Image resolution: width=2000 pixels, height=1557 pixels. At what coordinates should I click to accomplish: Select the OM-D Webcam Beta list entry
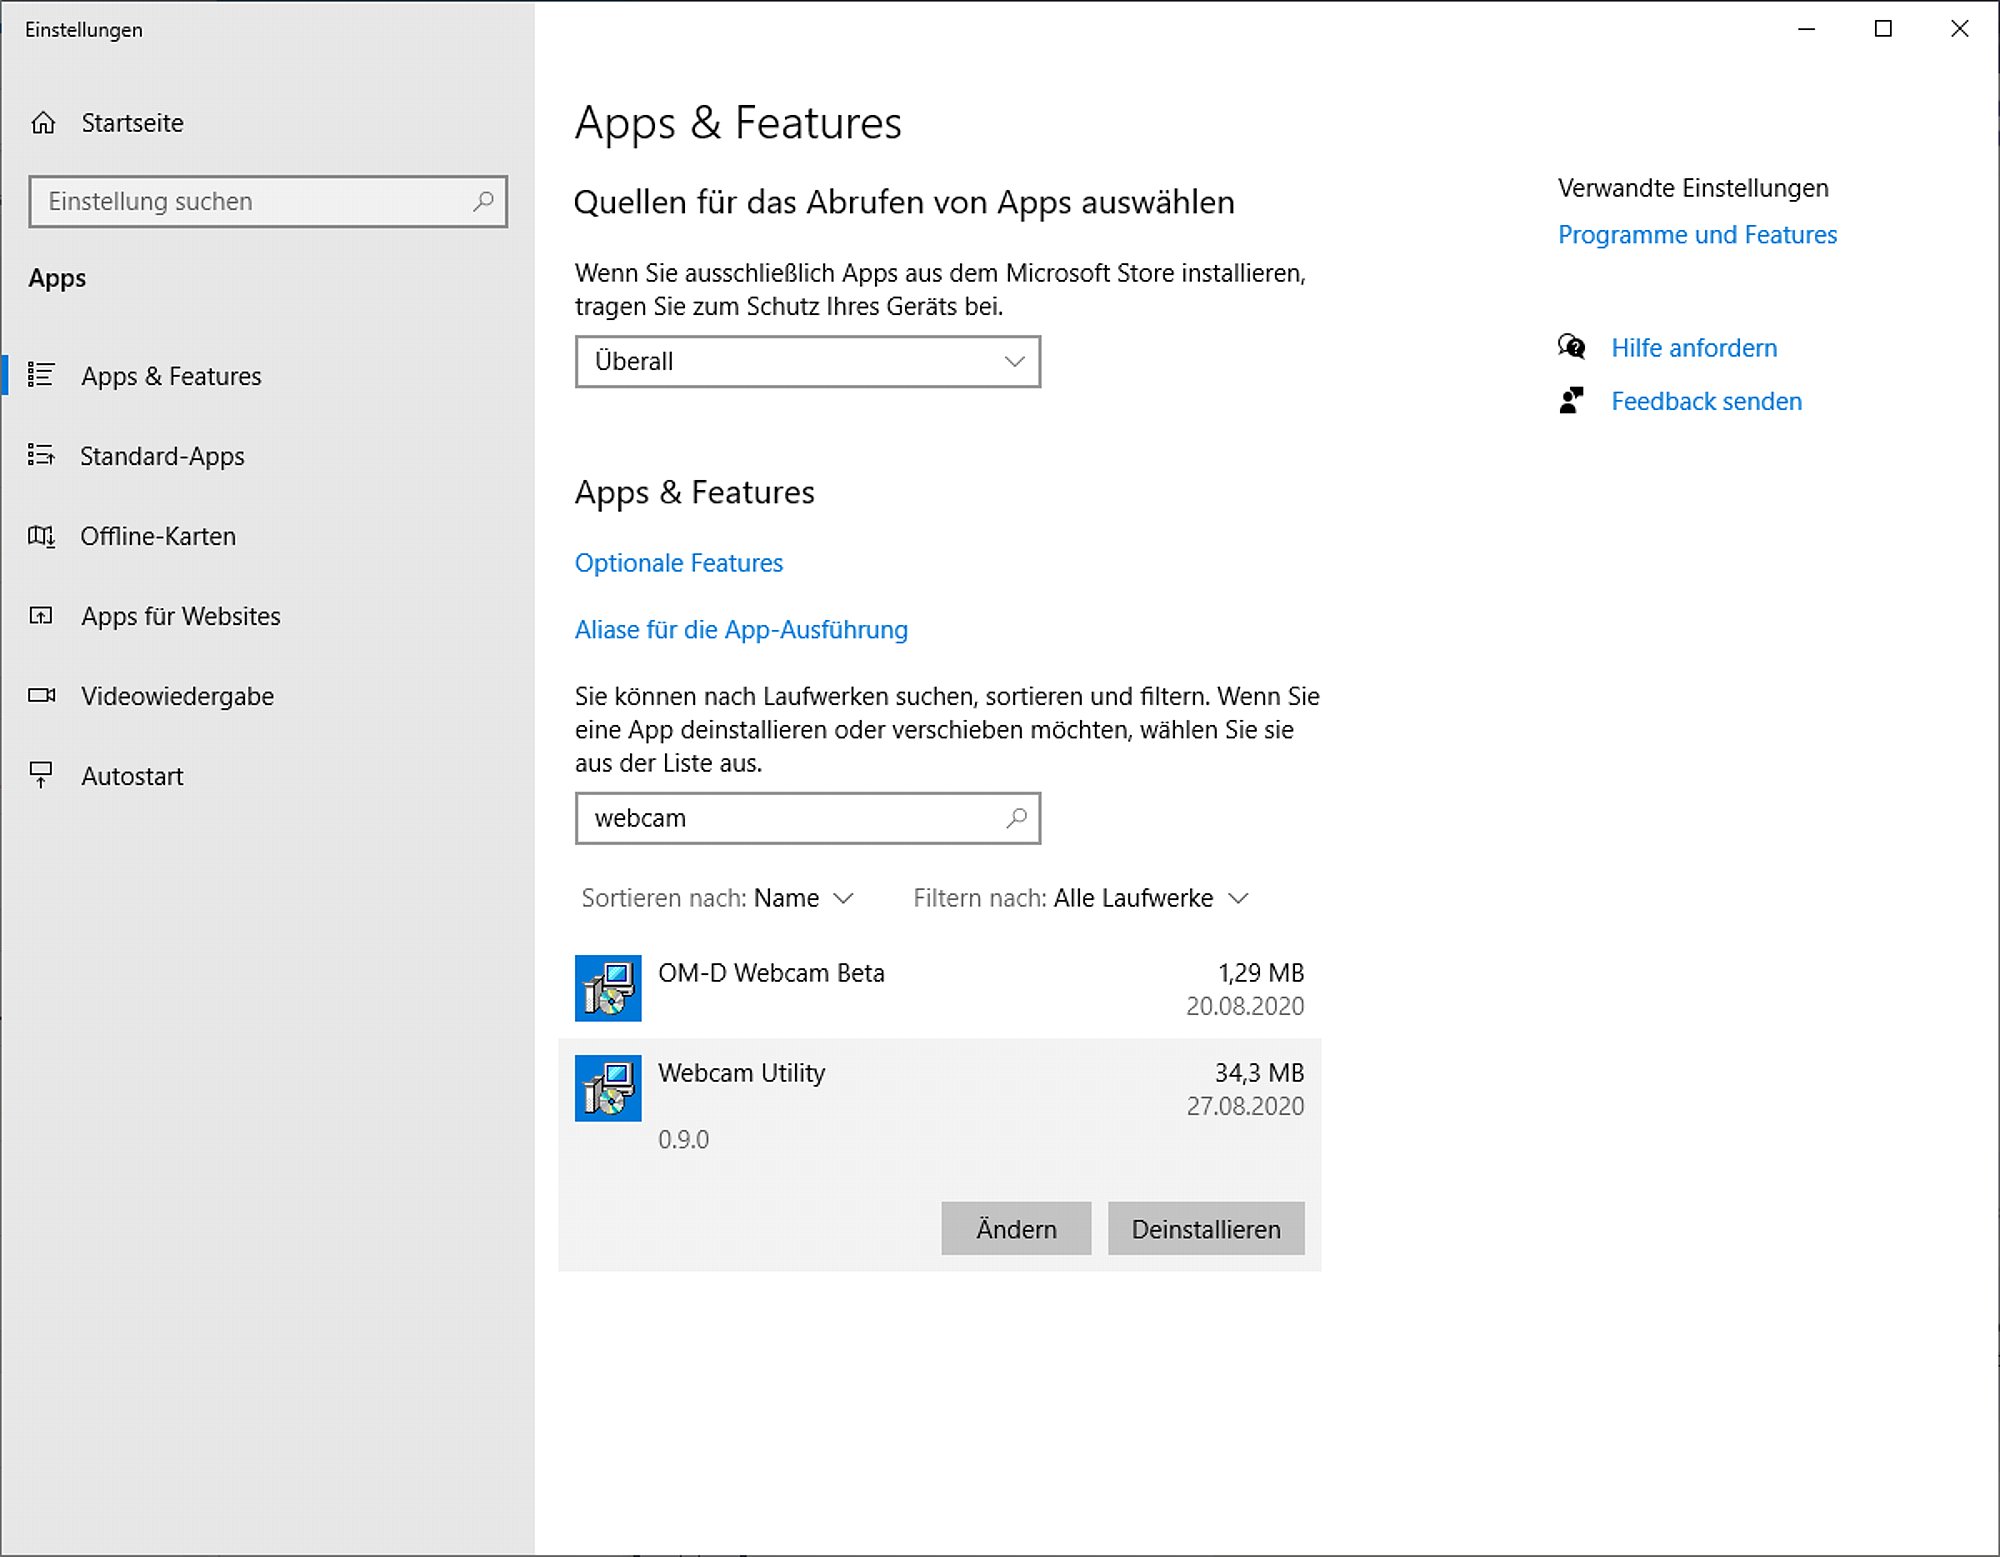pos(940,988)
